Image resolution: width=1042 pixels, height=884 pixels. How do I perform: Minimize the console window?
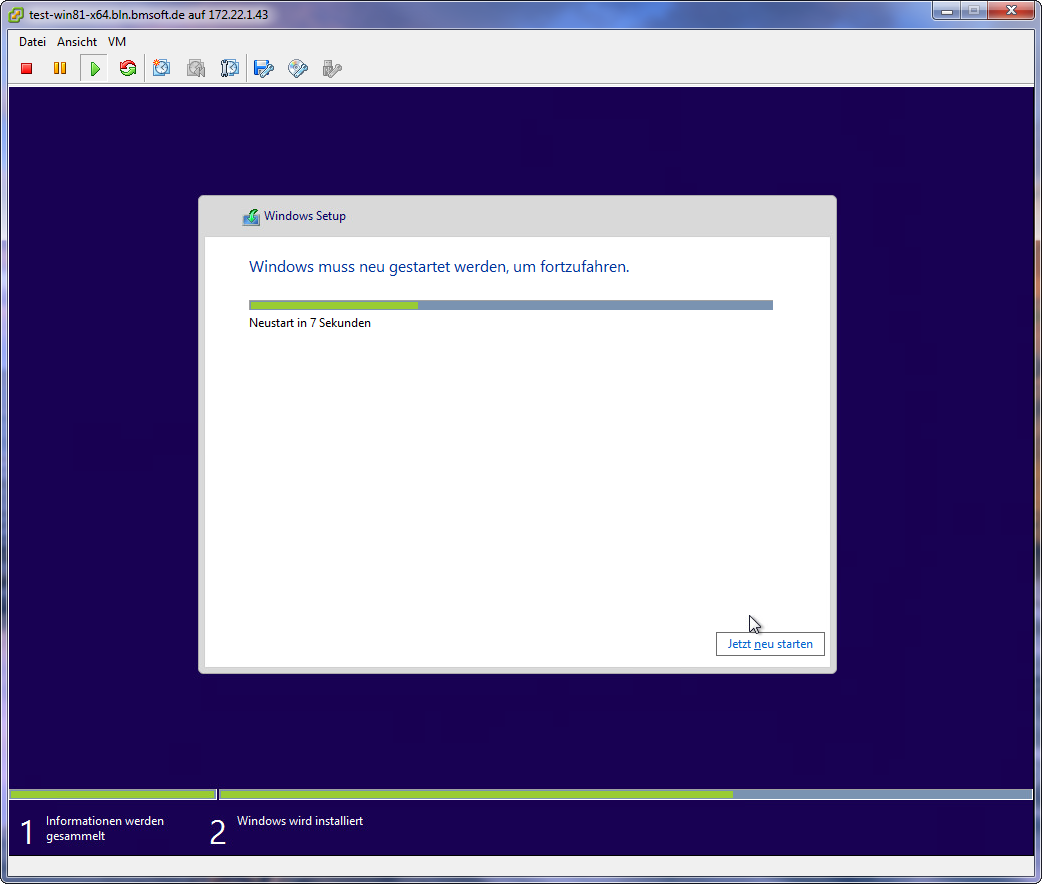coord(947,11)
